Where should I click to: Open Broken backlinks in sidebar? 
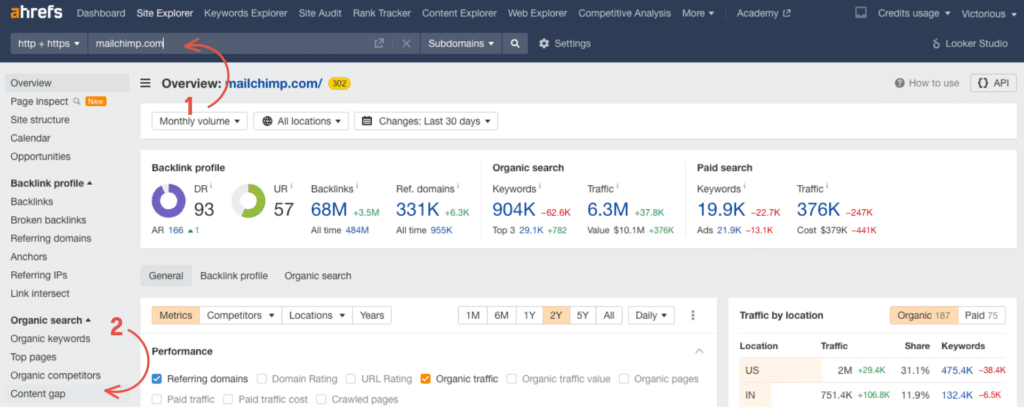48,220
